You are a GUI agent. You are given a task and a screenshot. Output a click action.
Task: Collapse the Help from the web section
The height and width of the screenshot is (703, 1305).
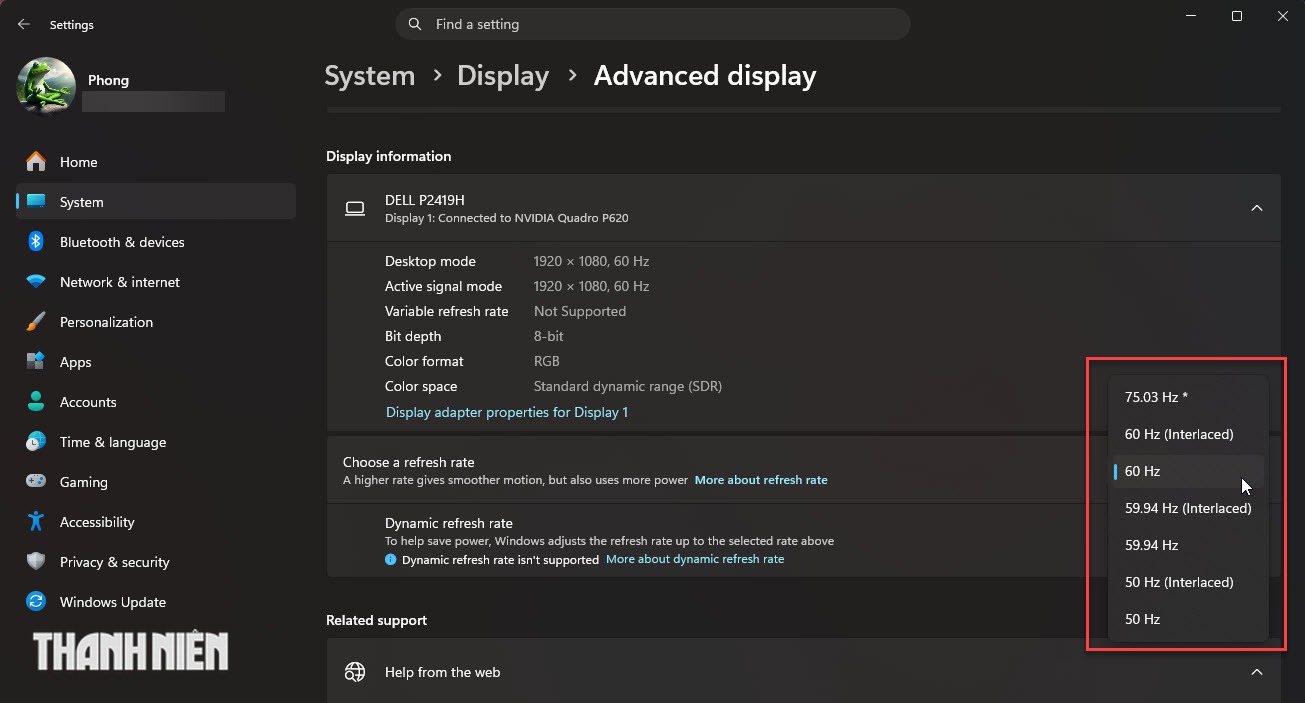tap(1257, 672)
